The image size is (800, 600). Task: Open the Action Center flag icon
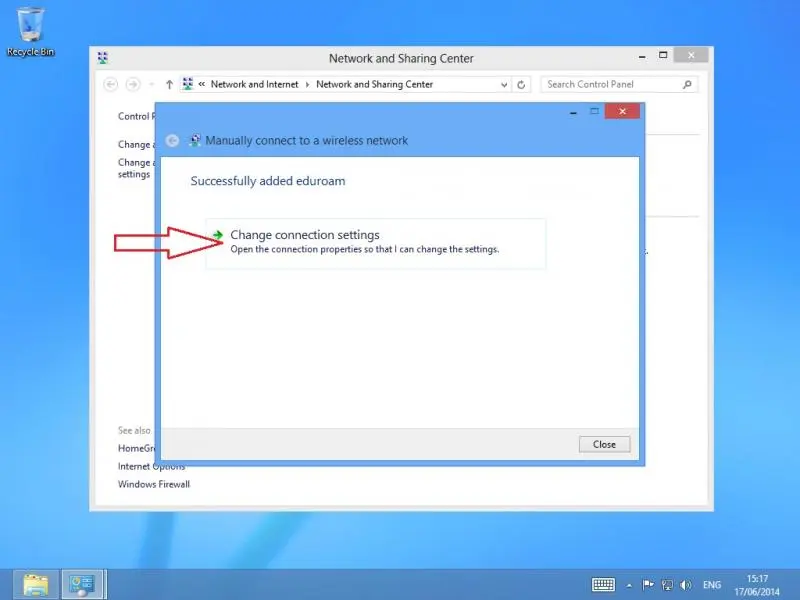pyautogui.click(x=648, y=584)
